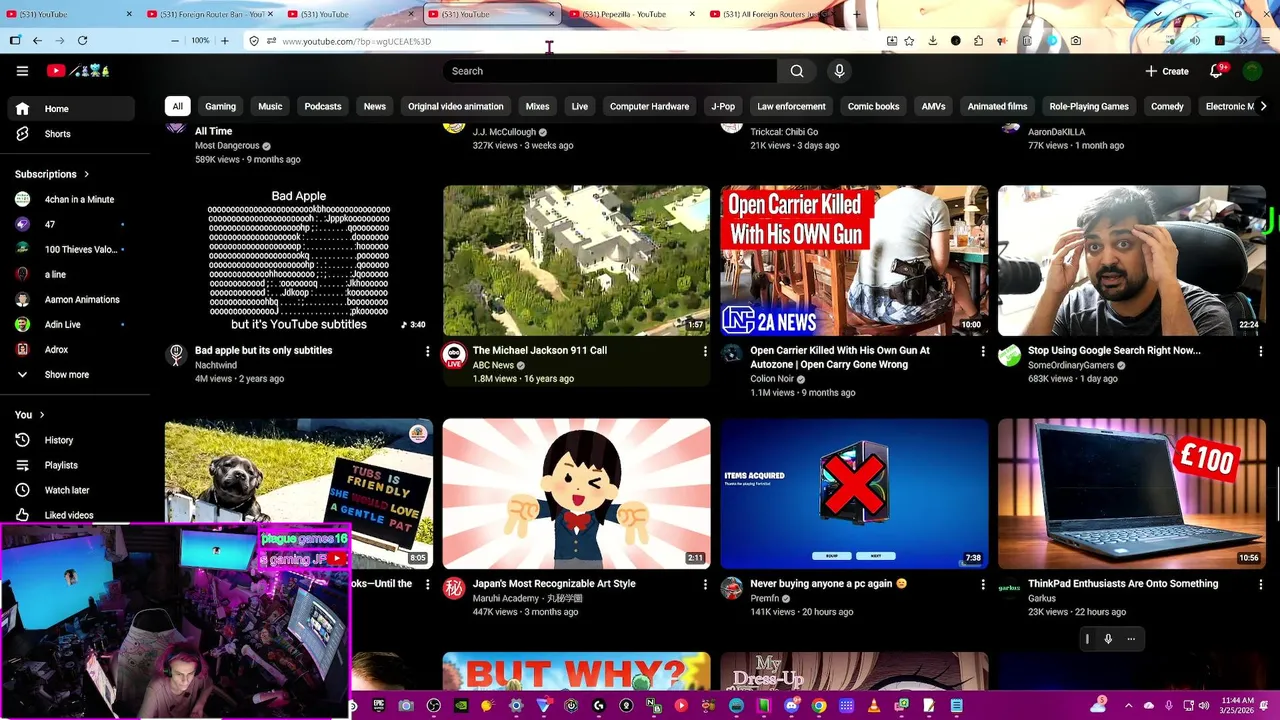
Task: Open the Logitech G Hub taskbar icon
Action: click(x=598, y=706)
